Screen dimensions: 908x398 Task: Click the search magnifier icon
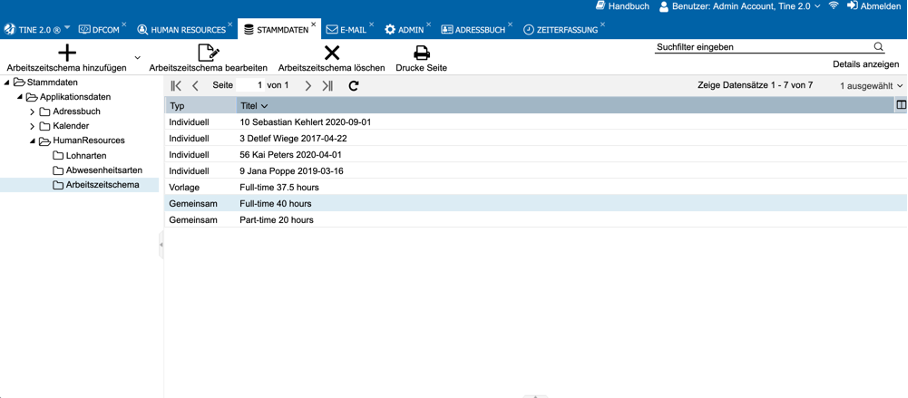point(878,47)
